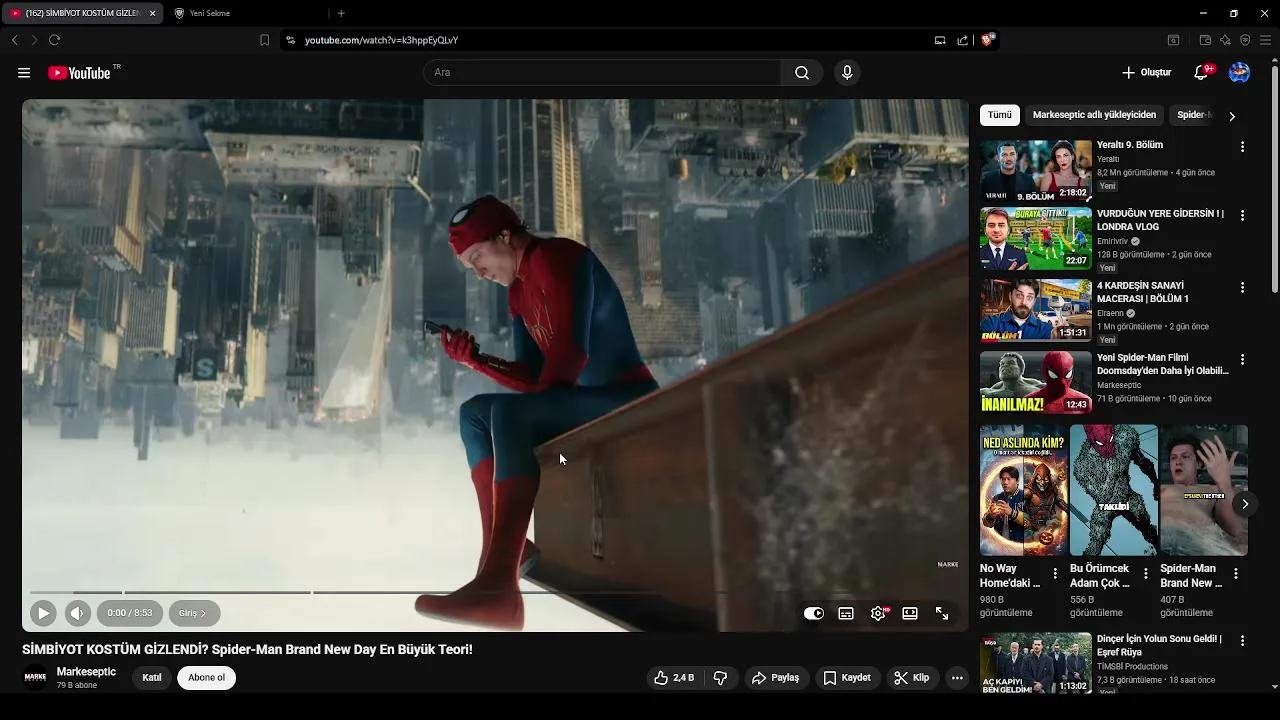
Task: Open the Oluştur create button
Action: coord(1146,73)
